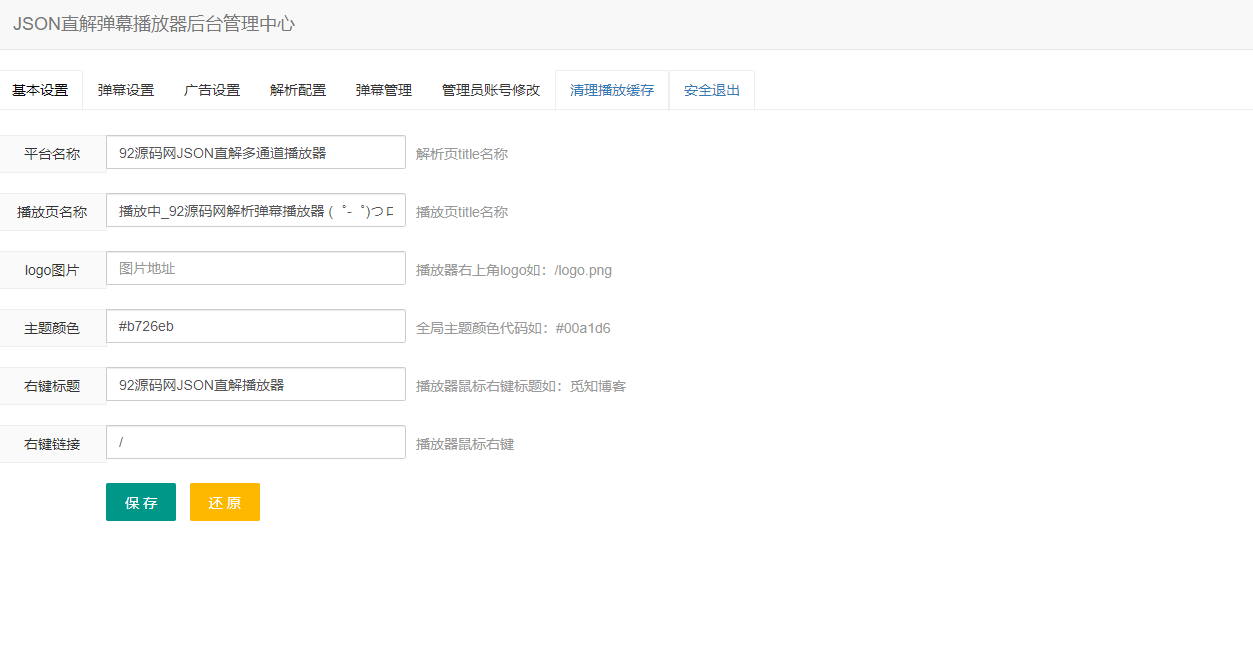Click the 右键链接 label

click(x=52, y=444)
